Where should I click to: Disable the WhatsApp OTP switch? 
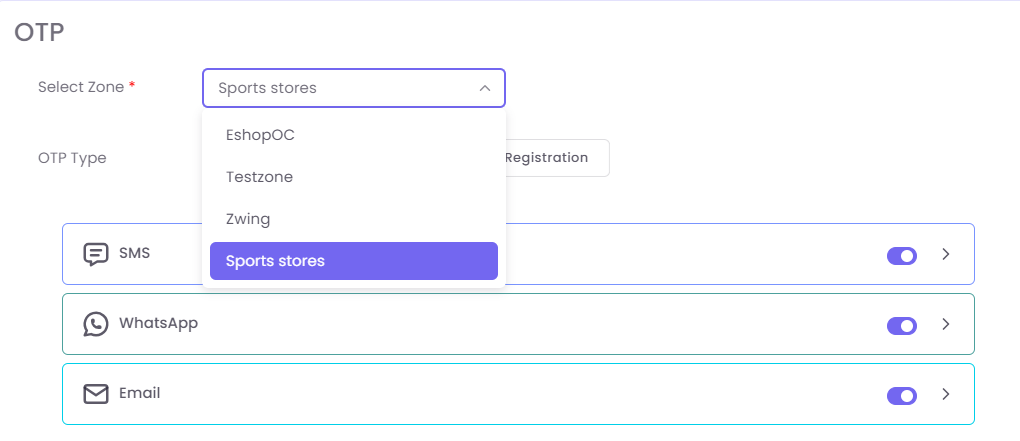click(x=901, y=325)
